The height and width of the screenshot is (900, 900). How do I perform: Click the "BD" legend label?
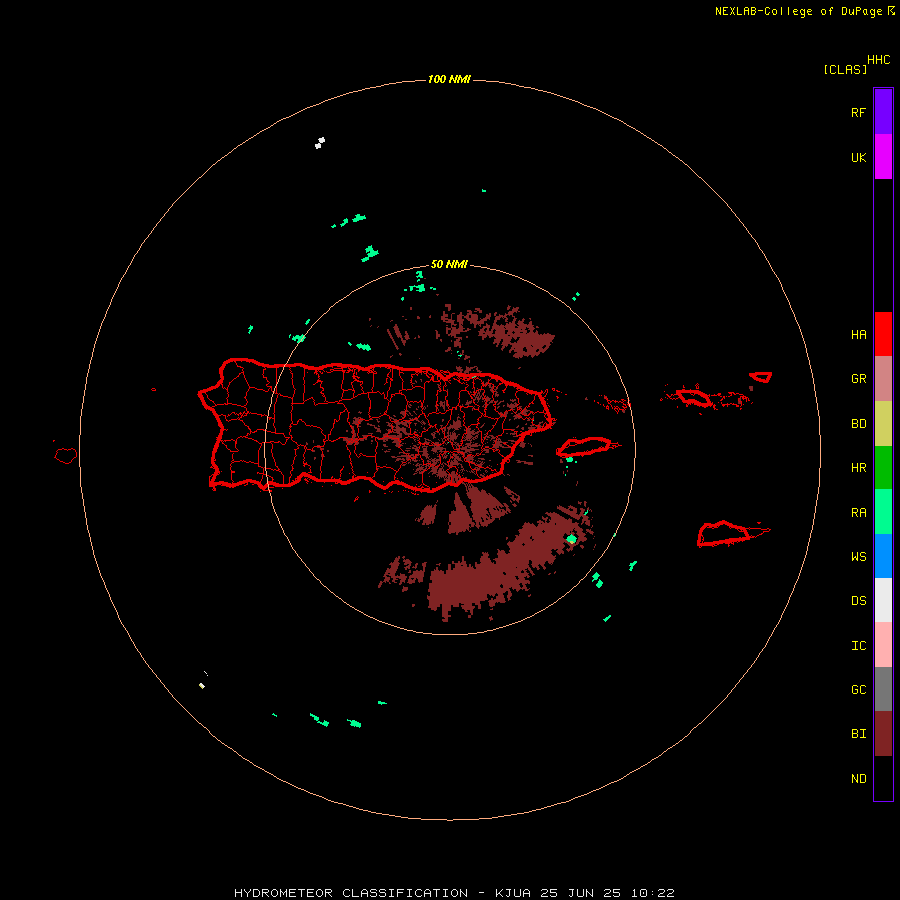tap(858, 424)
